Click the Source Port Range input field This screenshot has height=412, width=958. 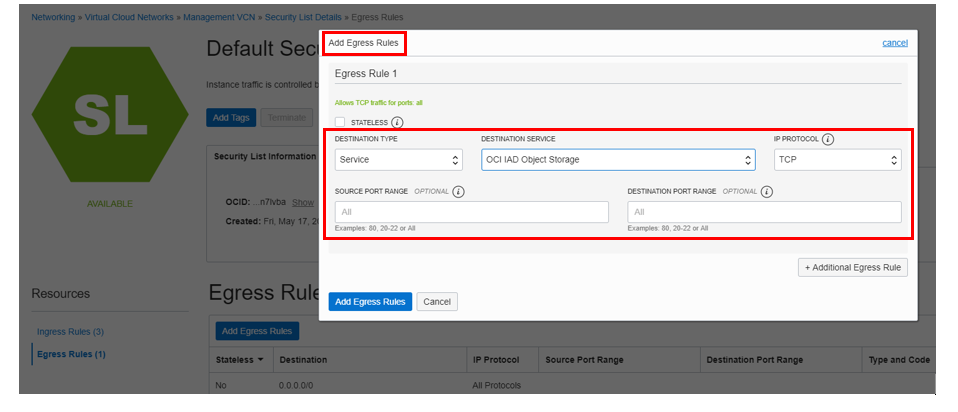(472, 212)
